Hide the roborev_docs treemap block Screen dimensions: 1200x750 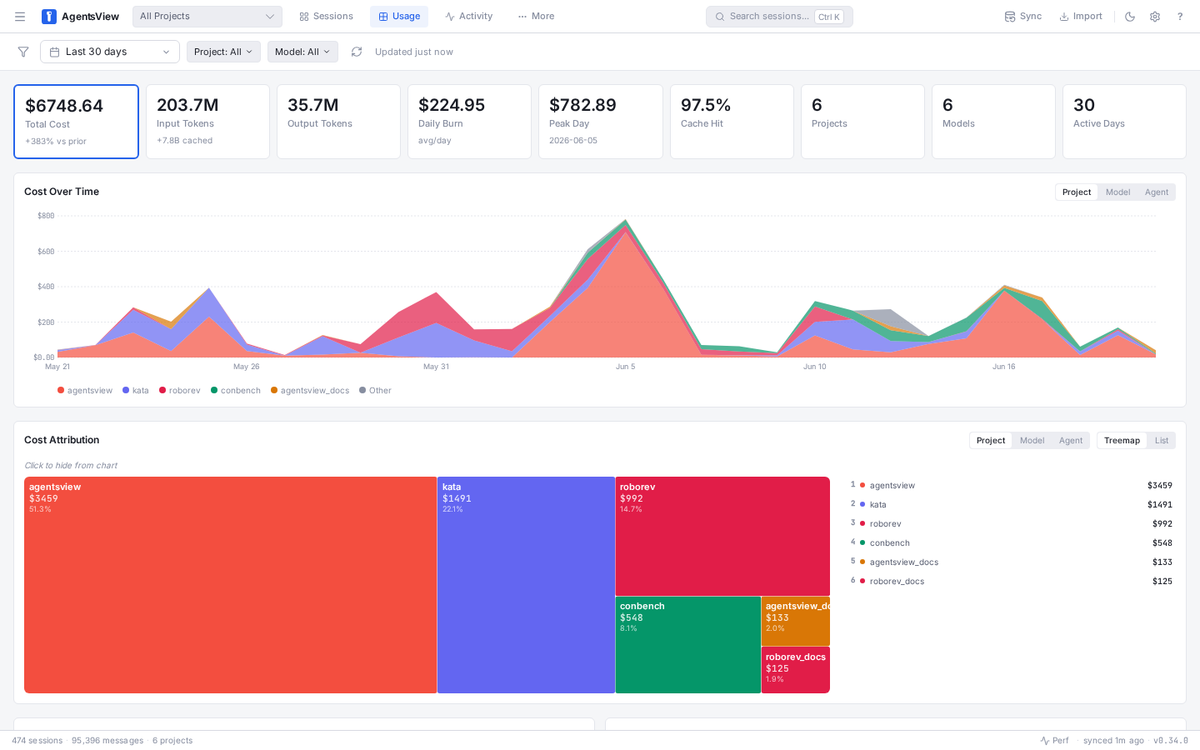coord(796,670)
